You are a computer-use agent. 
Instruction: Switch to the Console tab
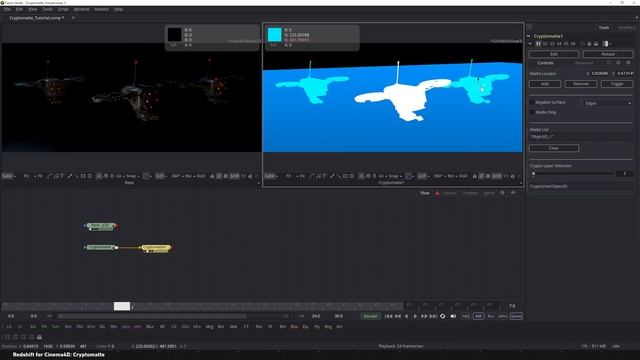point(449,193)
